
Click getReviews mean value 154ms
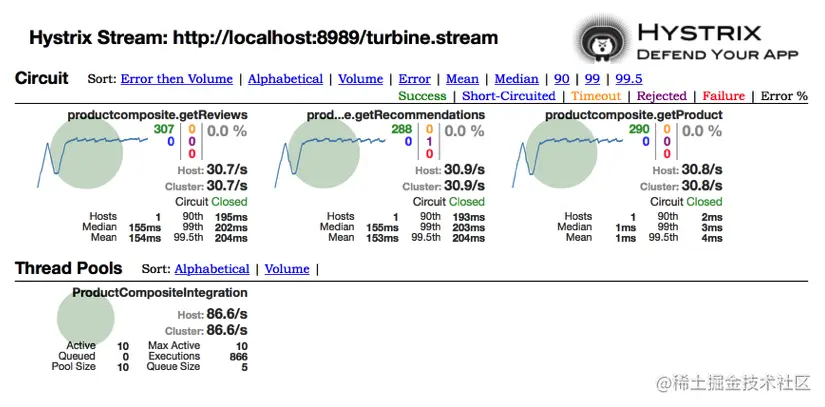click(x=145, y=238)
